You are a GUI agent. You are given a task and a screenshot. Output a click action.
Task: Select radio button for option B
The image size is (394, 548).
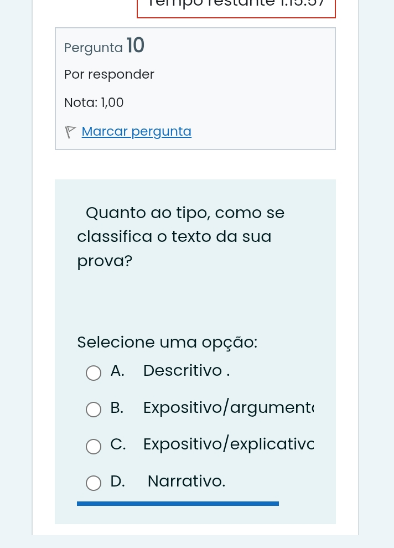pyautogui.click(x=93, y=409)
